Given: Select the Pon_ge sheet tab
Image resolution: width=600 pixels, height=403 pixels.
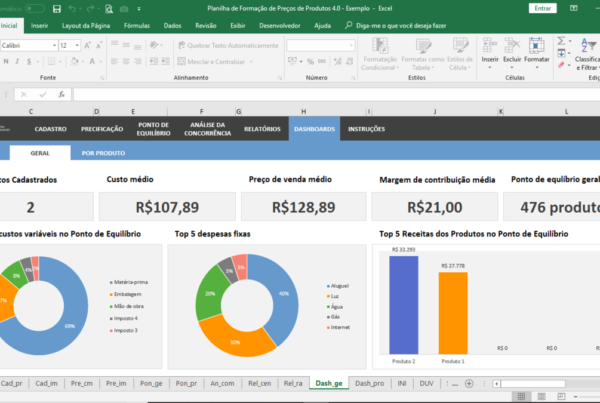Looking at the screenshot, I should (x=151, y=383).
